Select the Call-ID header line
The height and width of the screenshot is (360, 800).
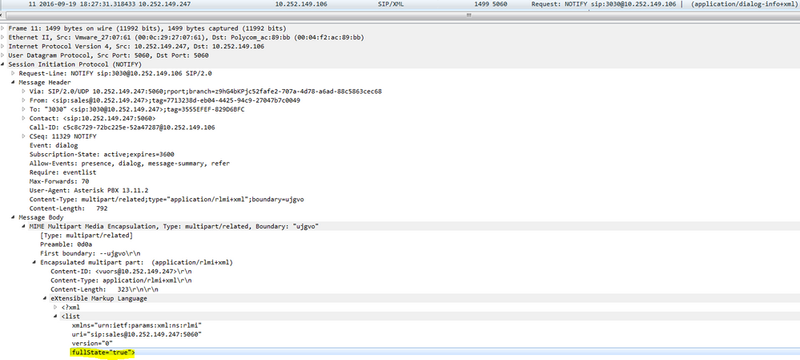click(122, 127)
